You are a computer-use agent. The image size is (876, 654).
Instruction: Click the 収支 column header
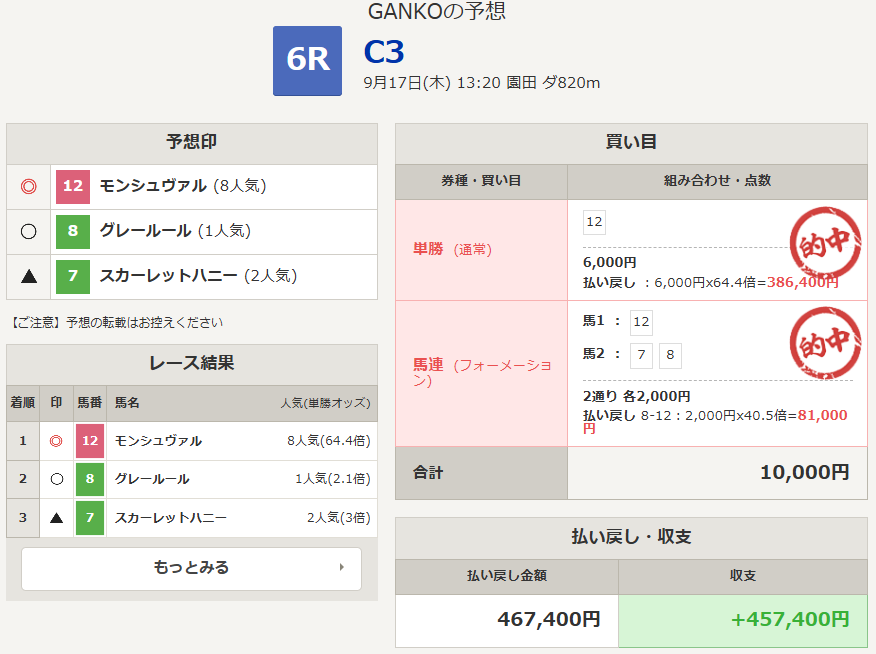coord(743,576)
